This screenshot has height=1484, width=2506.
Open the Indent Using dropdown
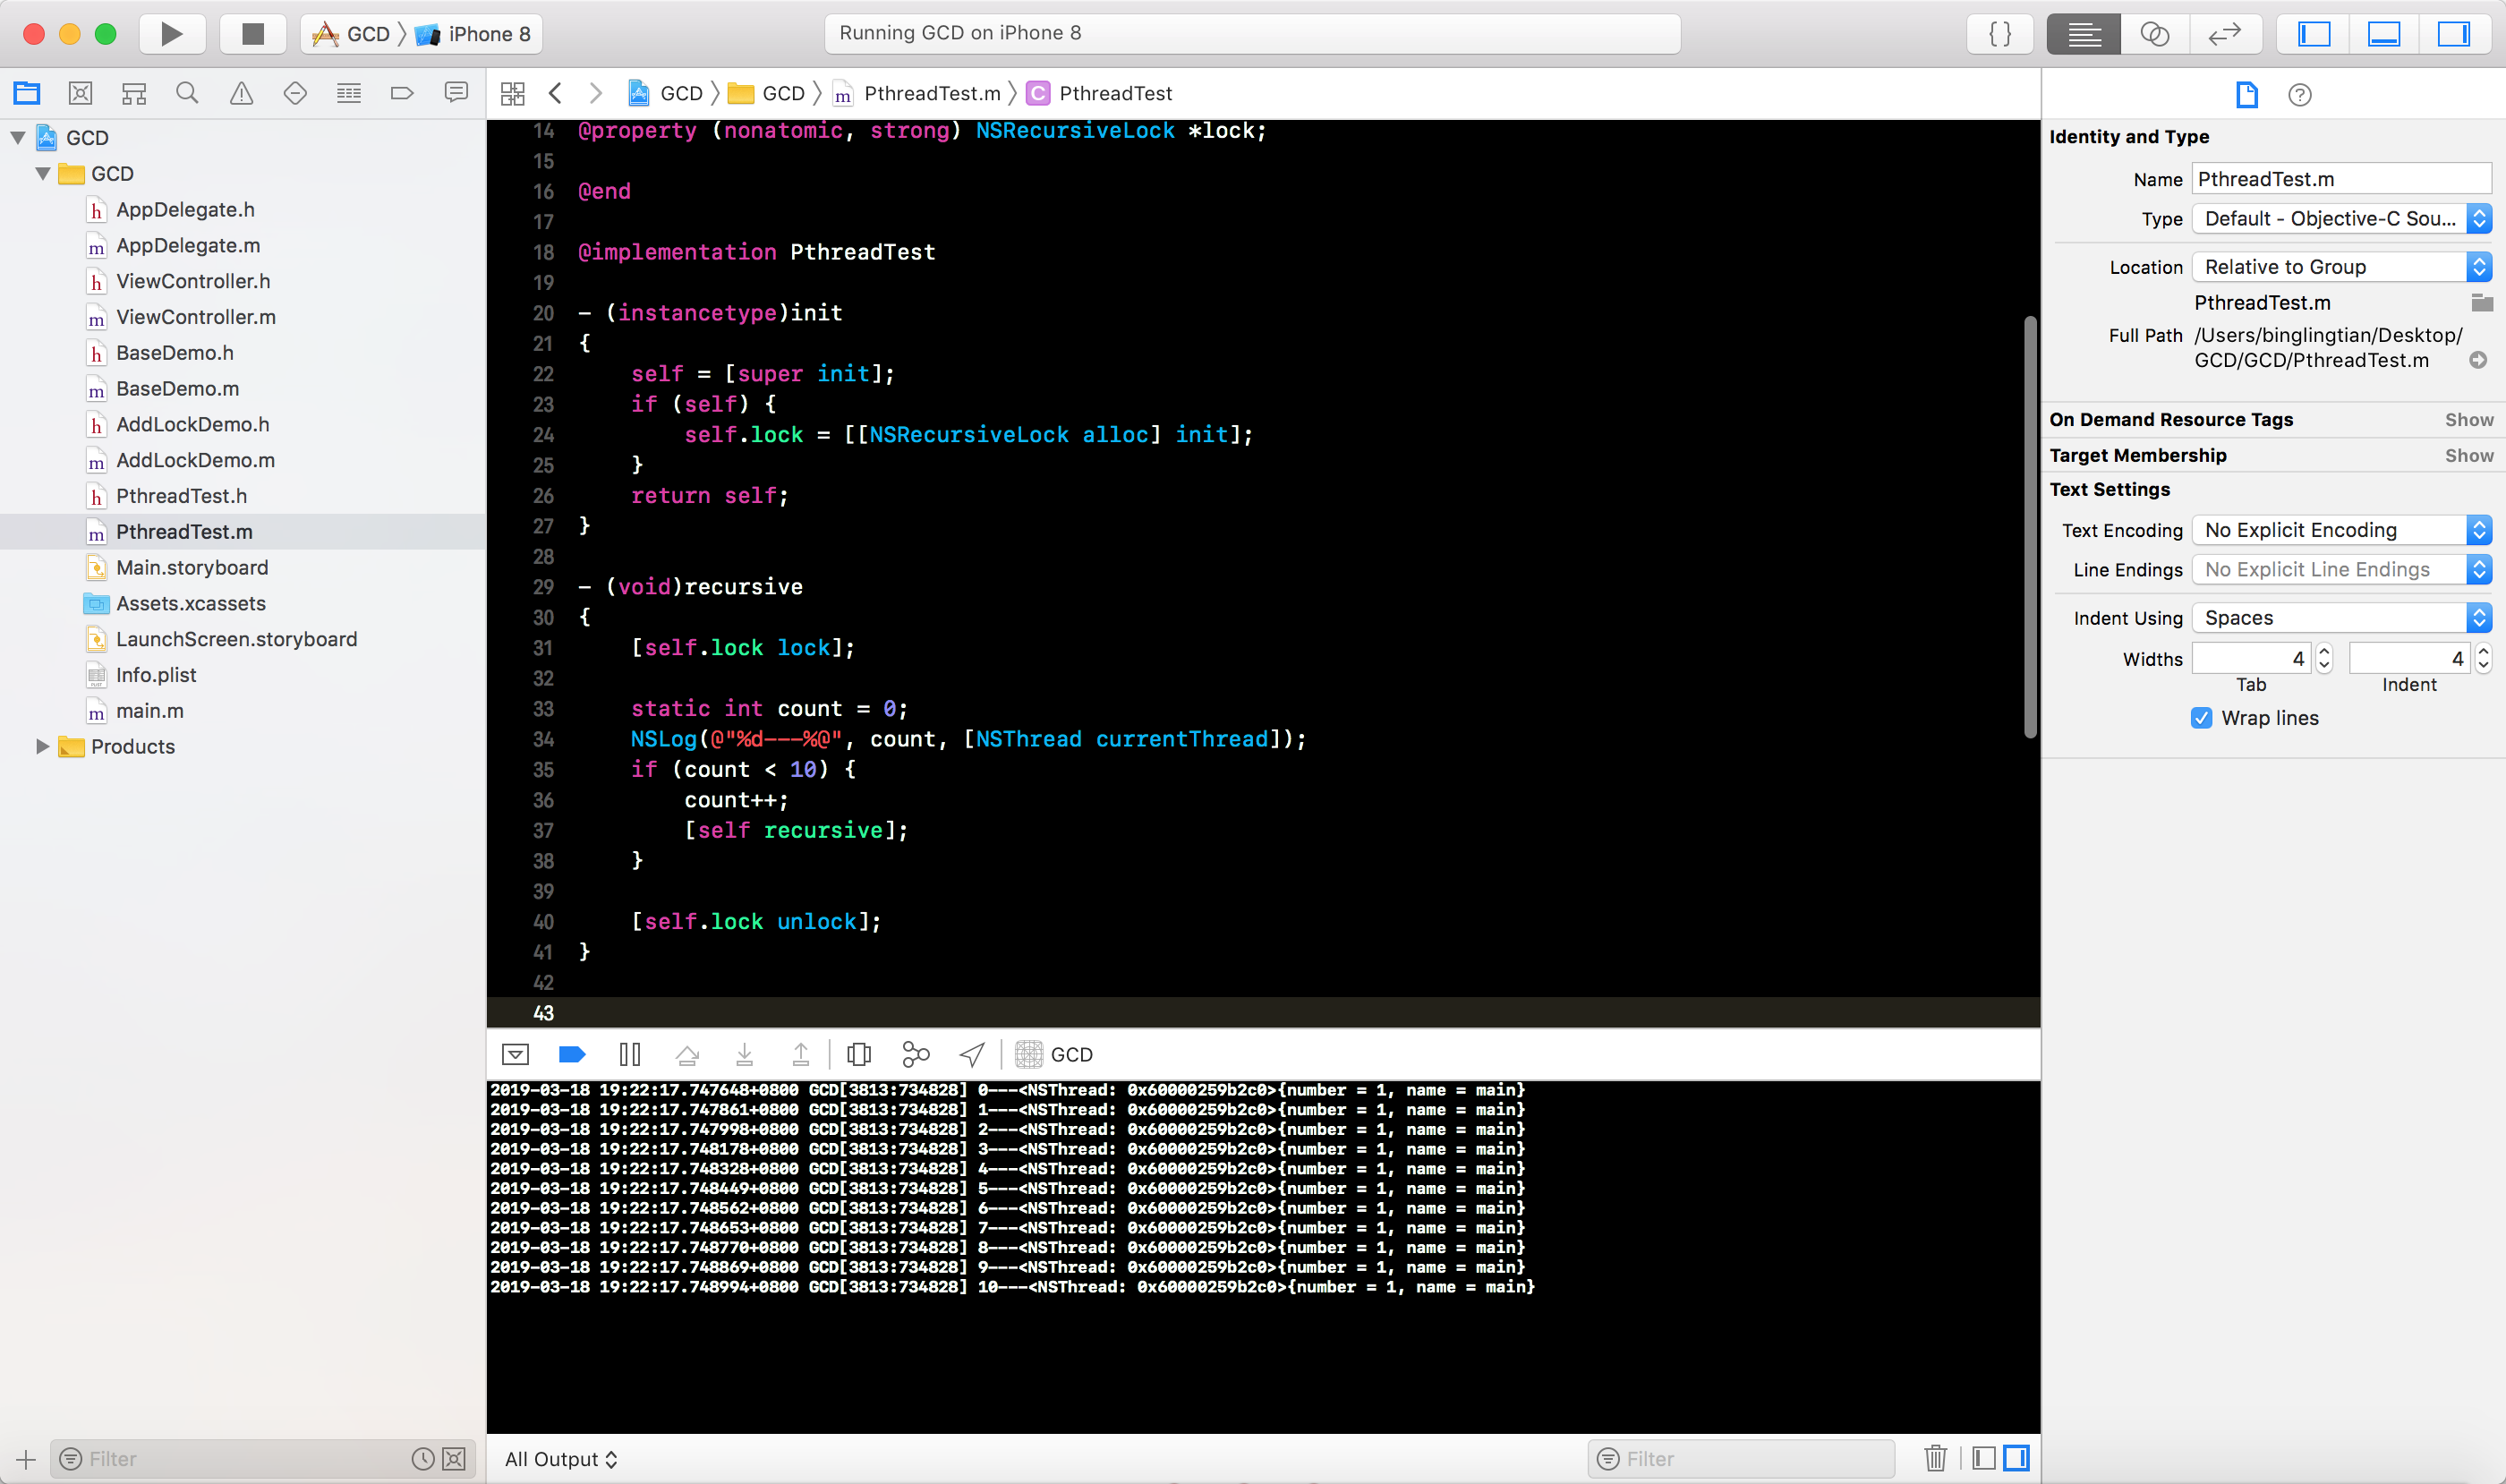tap(2341, 618)
